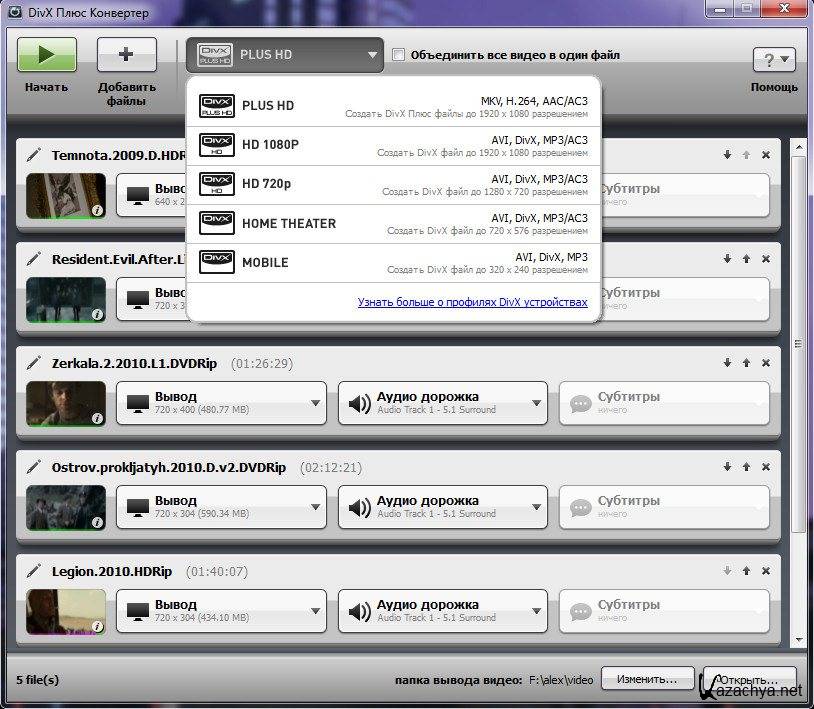Click the Ostrov.prokljatyh video thumbnail

65,507
